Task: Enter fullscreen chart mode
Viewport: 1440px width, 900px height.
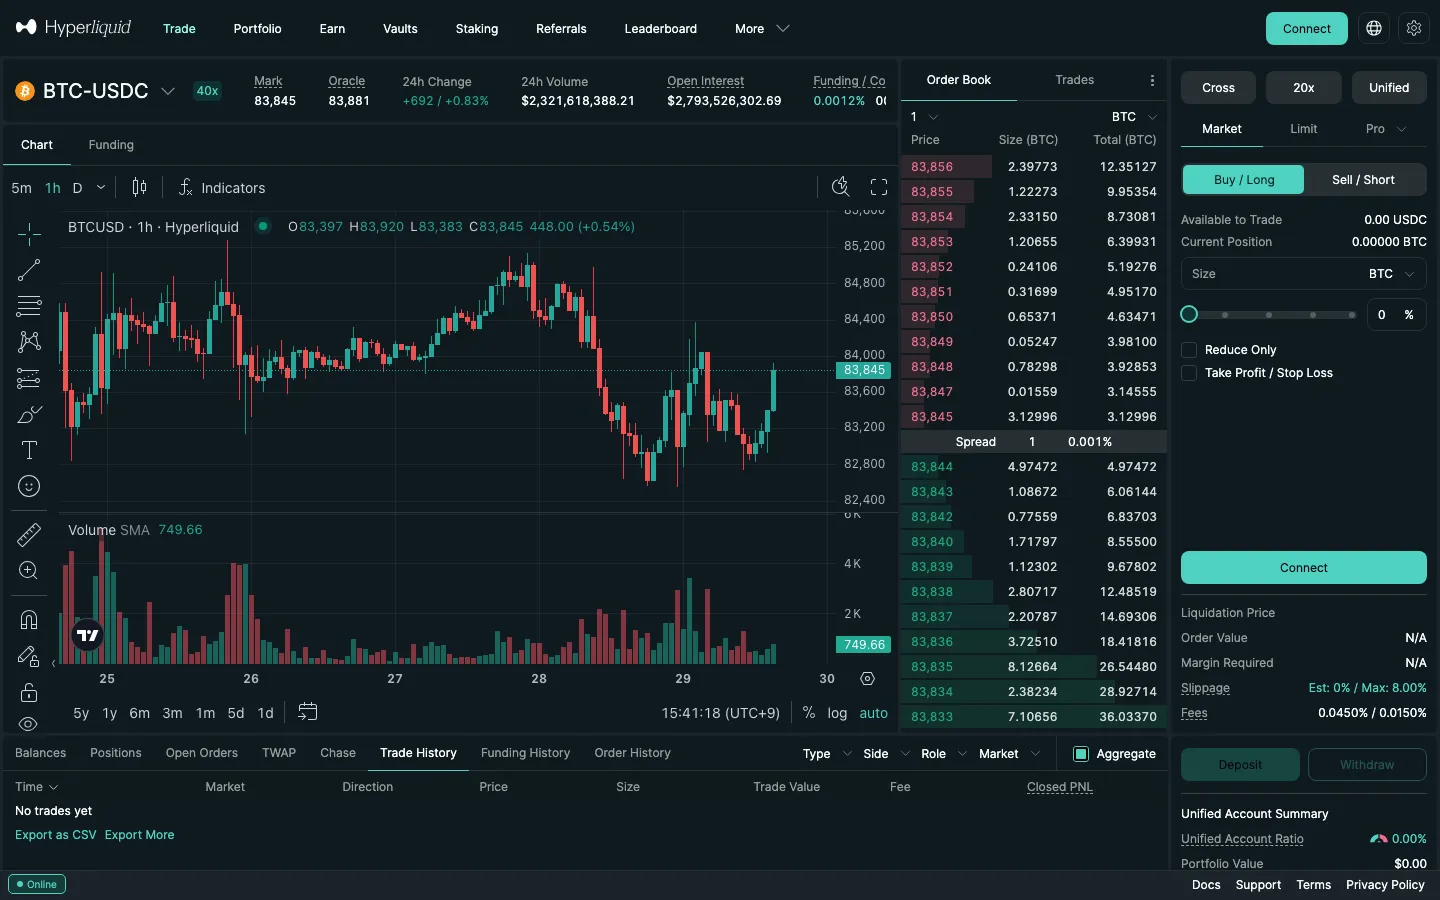Action: [879, 187]
